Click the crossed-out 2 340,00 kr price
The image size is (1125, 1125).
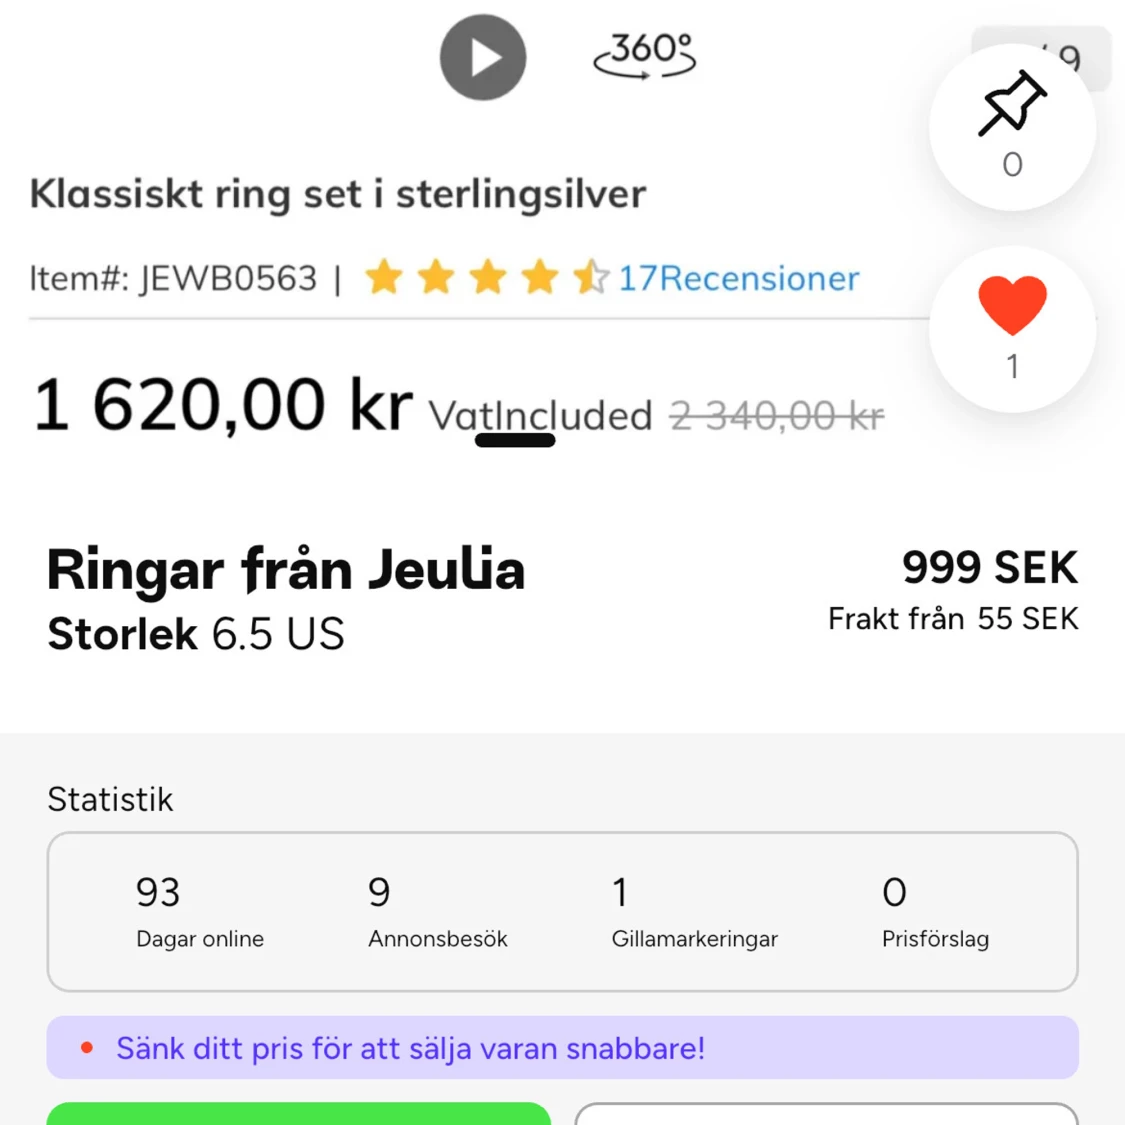click(776, 416)
